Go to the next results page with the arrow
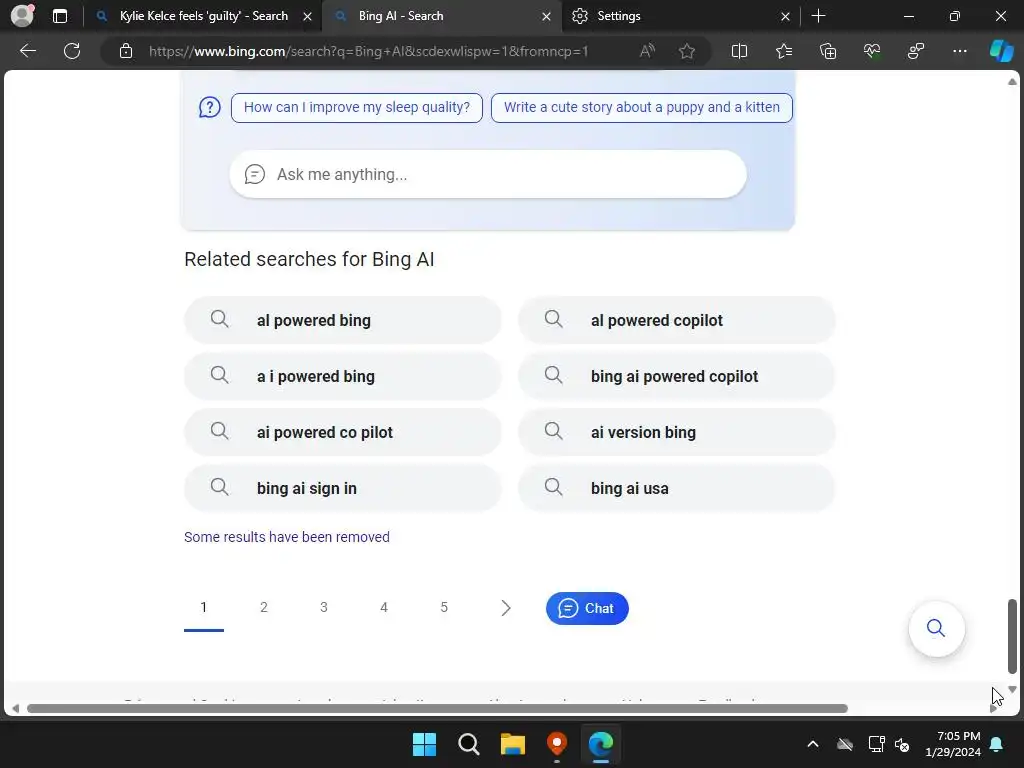This screenshot has width=1024, height=768. (505, 608)
